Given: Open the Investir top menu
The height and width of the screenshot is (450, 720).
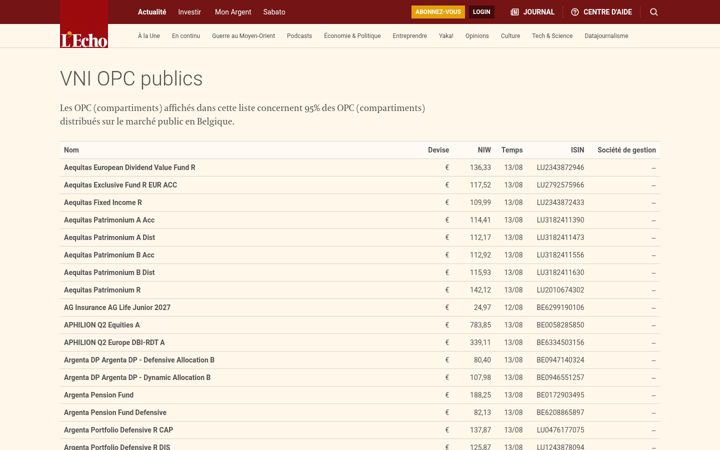Looking at the screenshot, I should tap(190, 12).
